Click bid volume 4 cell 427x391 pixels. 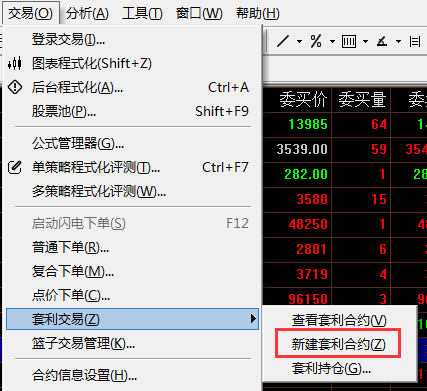[x=361, y=274]
